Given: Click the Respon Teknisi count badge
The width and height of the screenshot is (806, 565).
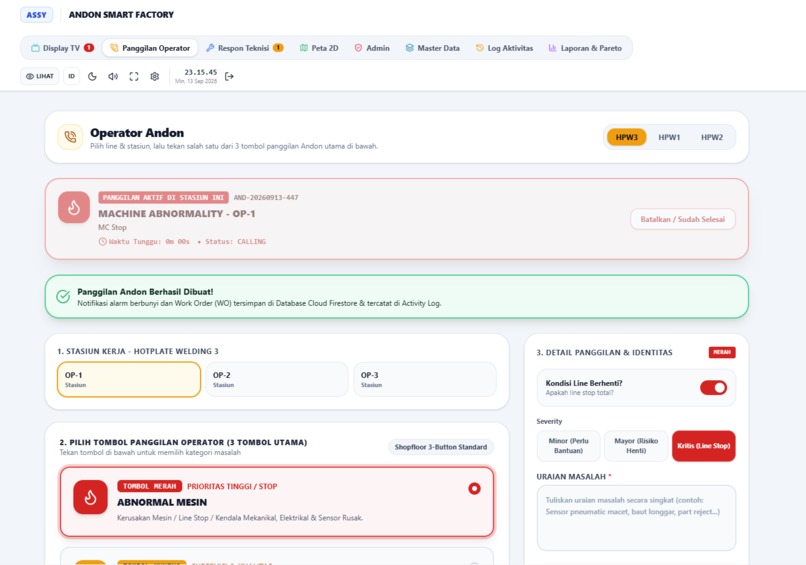Looking at the screenshot, I should point(278,48).
